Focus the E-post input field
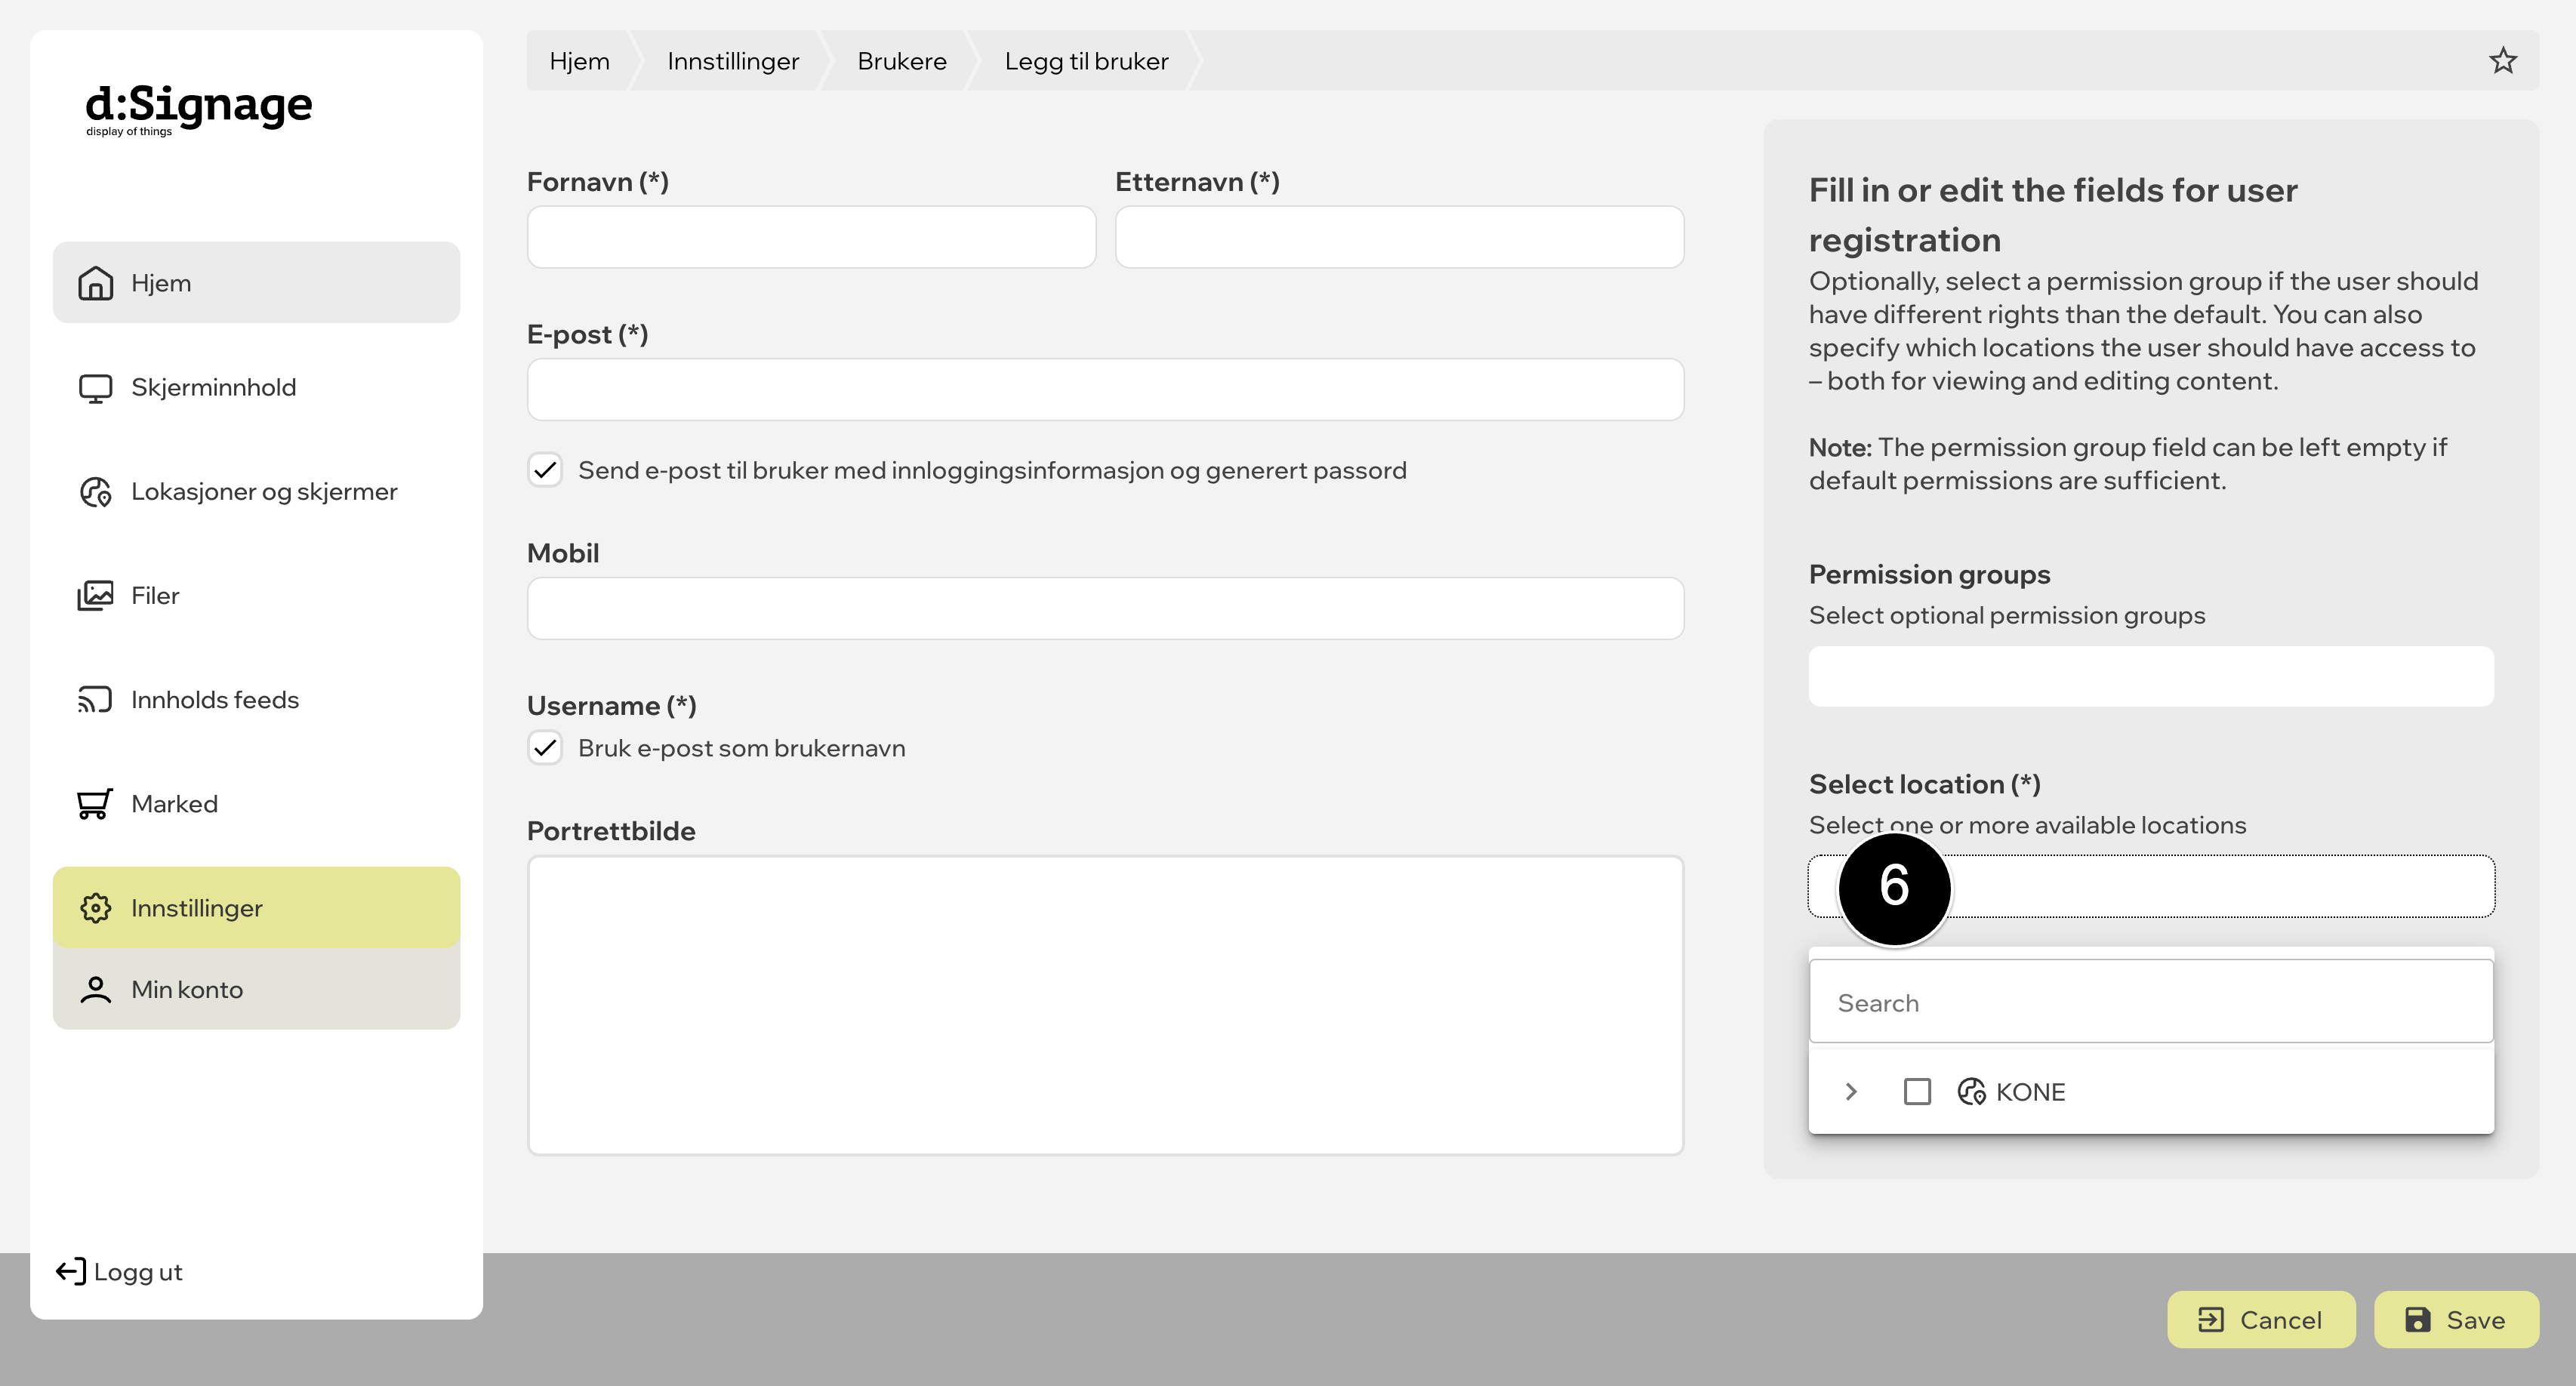The image size is (2576, 1386). coord(1105,390)
